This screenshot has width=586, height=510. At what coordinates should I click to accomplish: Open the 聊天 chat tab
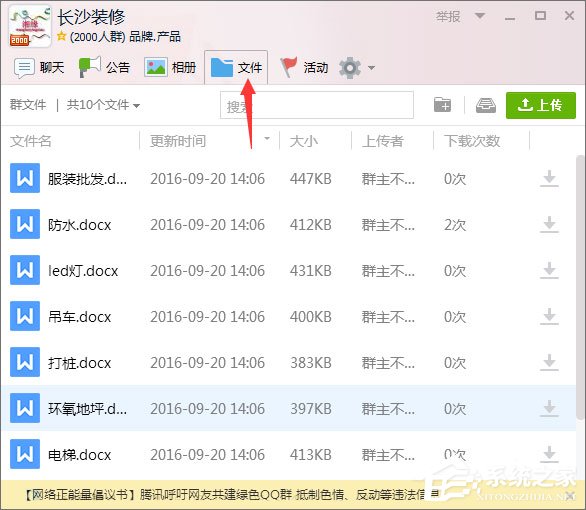(x=39, y=68)
